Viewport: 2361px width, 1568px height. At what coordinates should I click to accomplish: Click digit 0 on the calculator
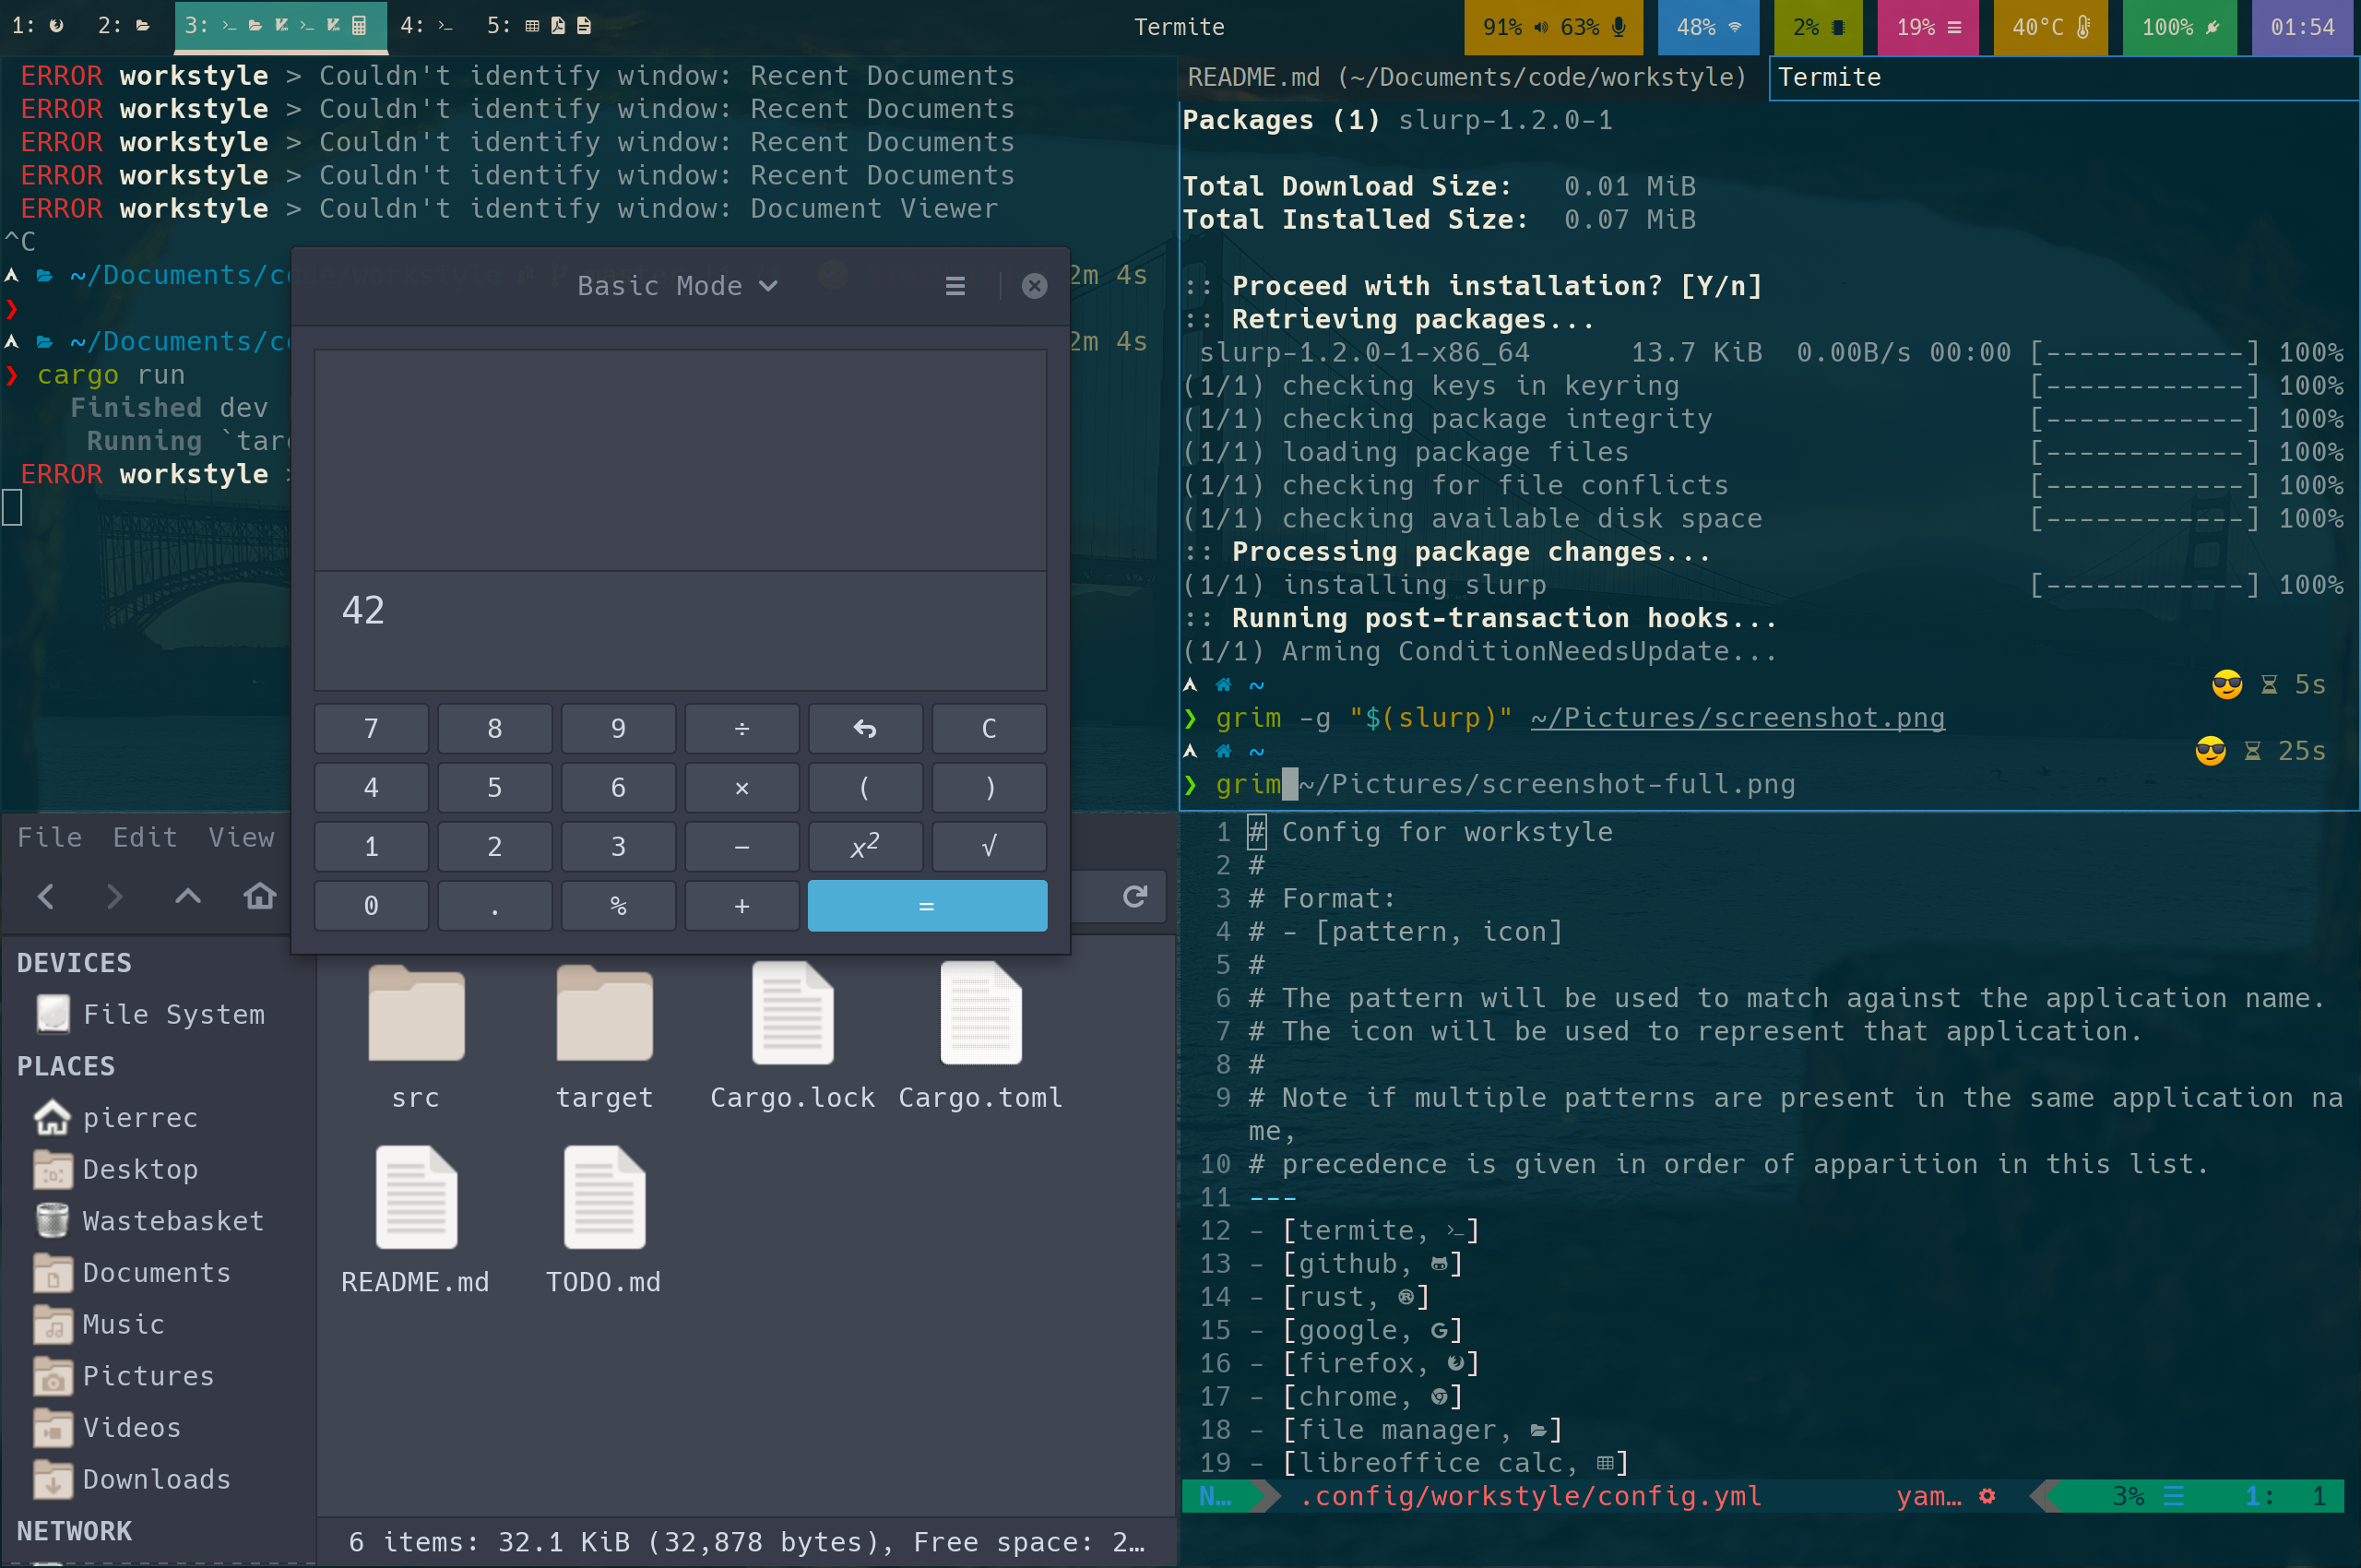click(371, 906)
